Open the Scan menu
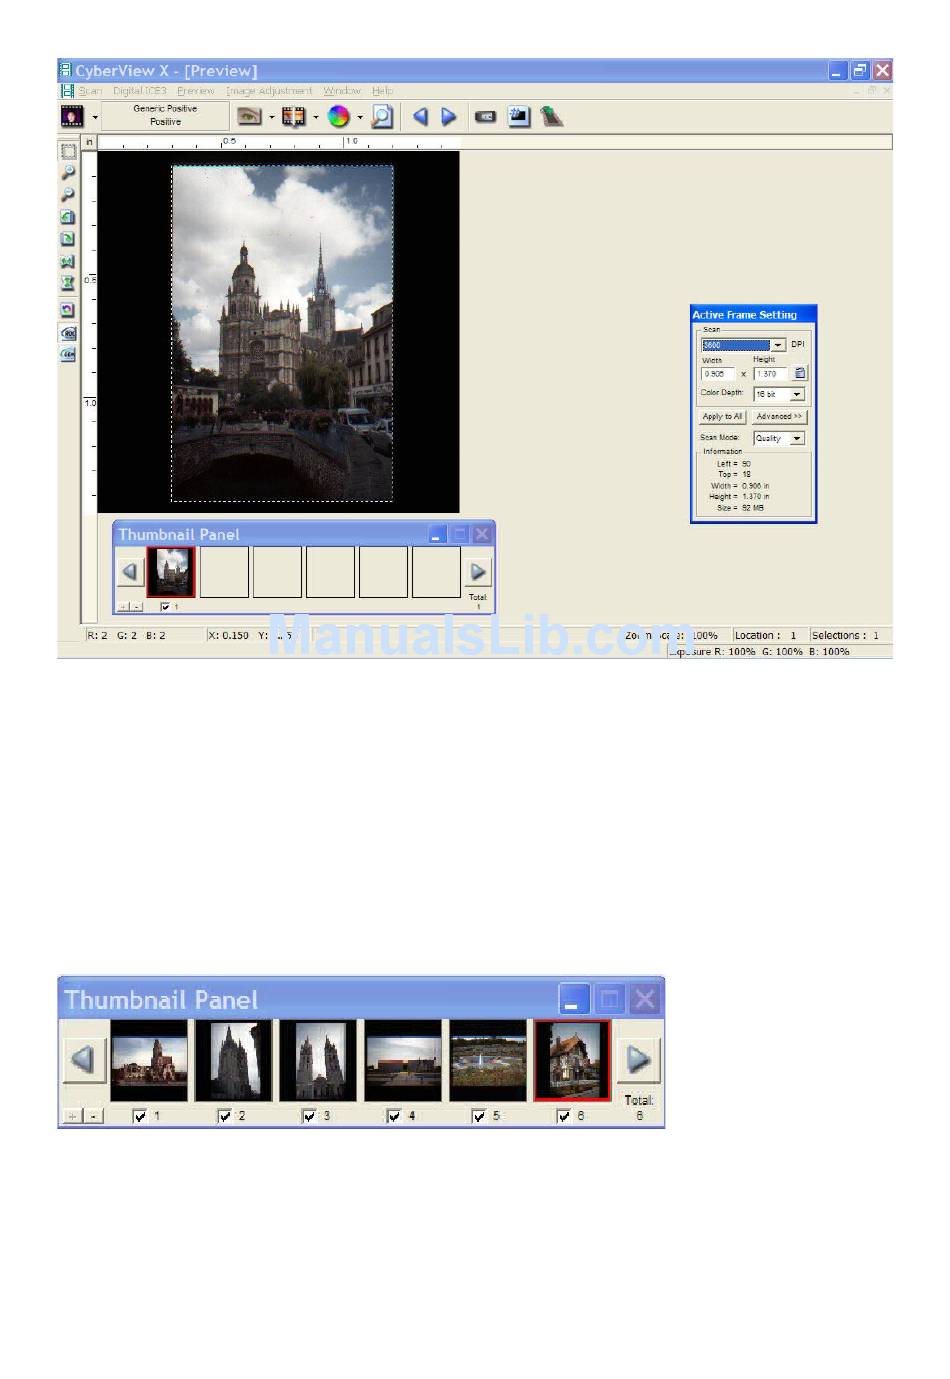The height and width of the screenshot is (1379, 950). 90,91
